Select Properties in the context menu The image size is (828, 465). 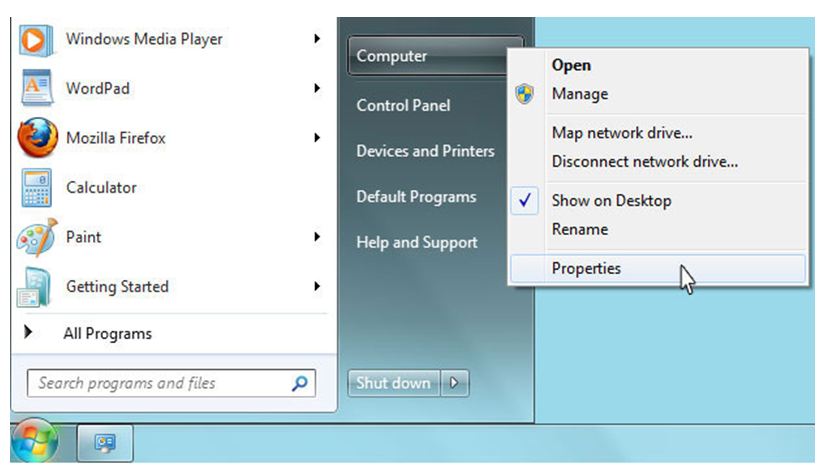pos(658,268)
